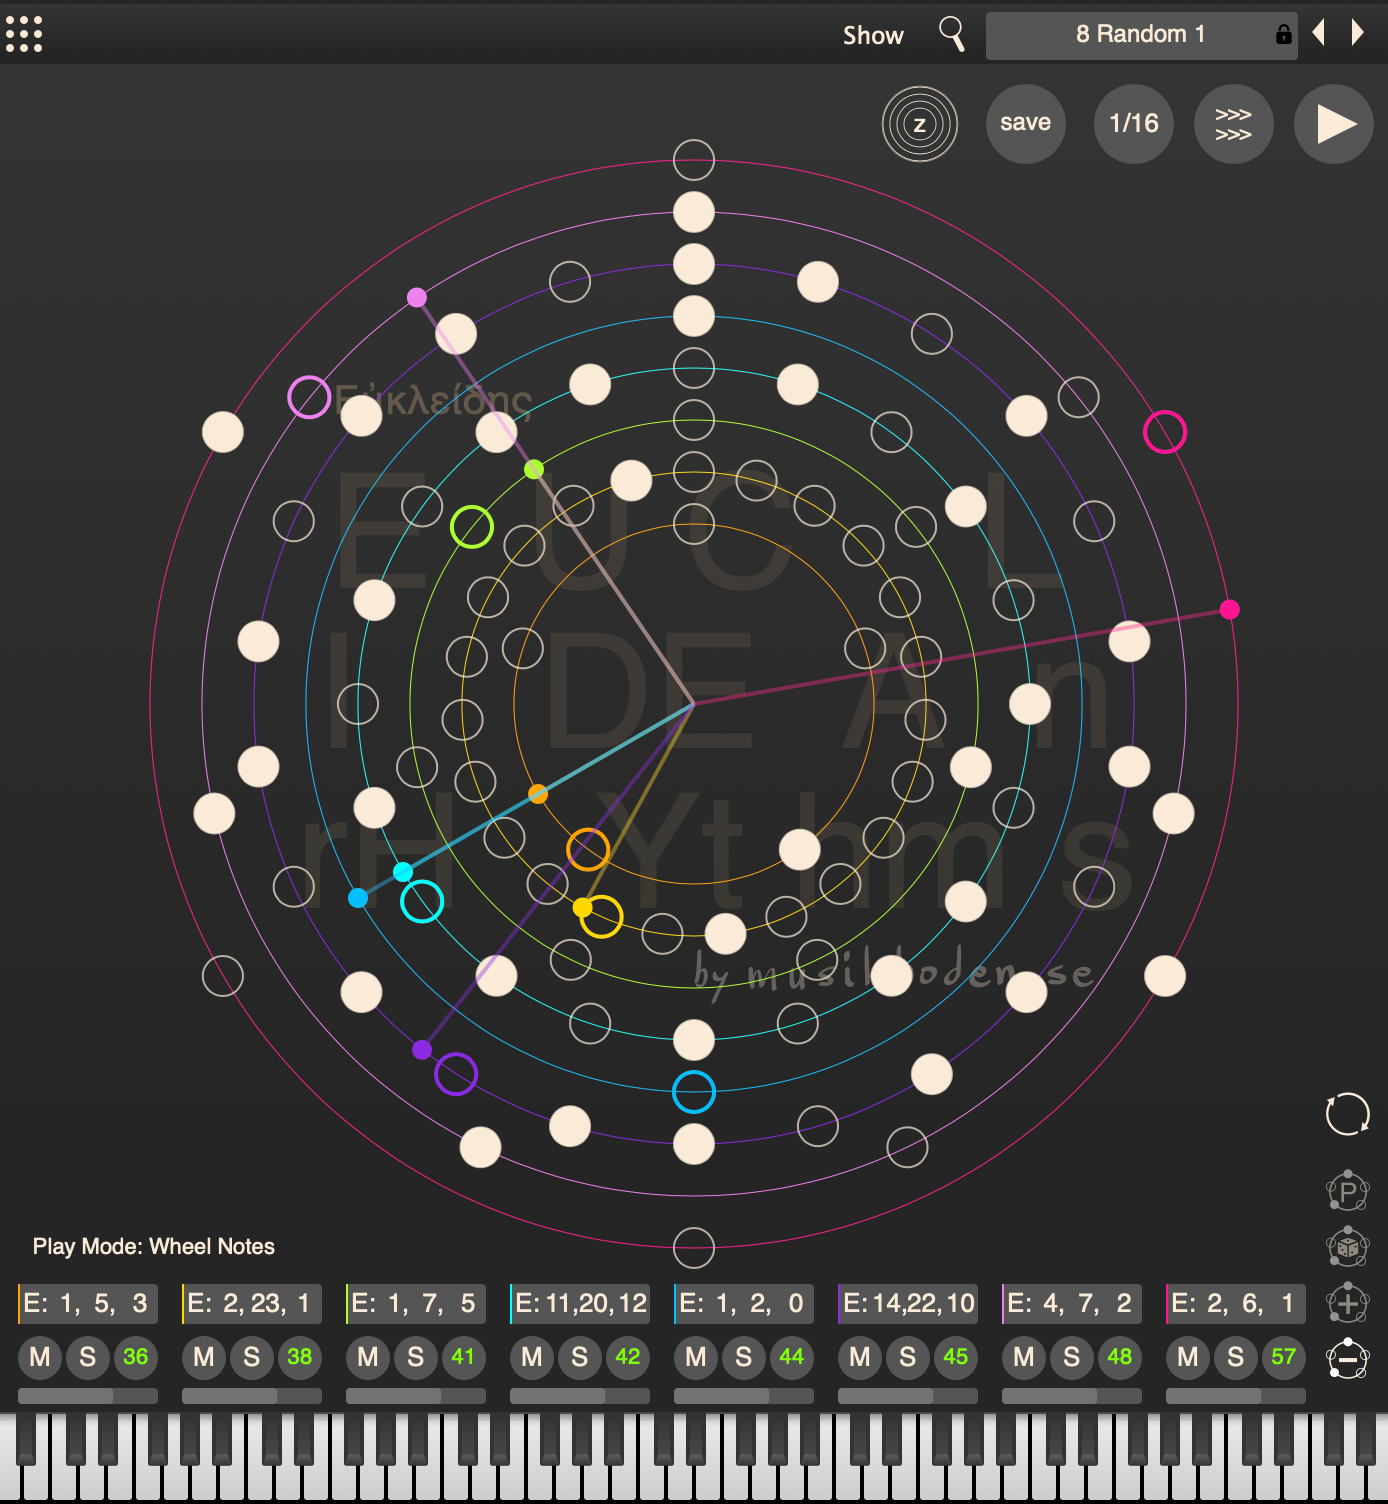Add a ring with the plus icon

1347,1303
